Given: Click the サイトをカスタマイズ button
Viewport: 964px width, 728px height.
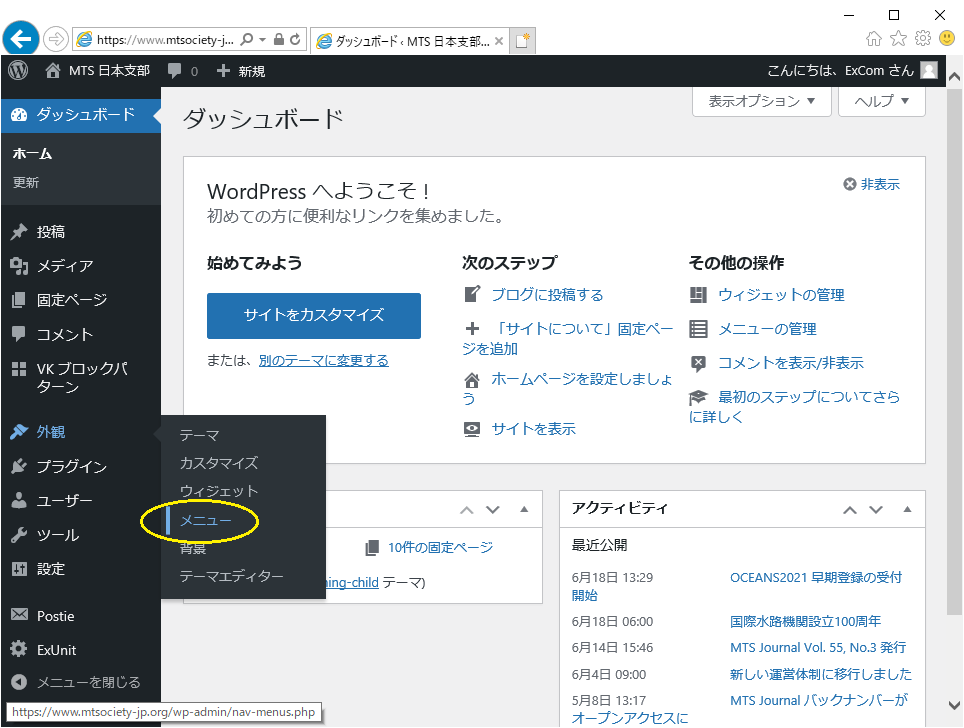Looking at the screenshot, I should point(313,315).
